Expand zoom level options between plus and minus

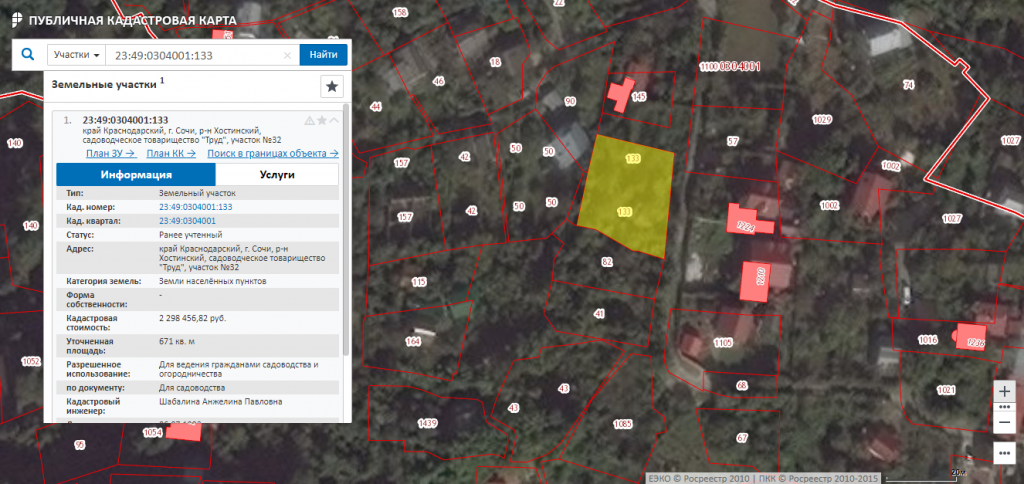(1005, 407)
